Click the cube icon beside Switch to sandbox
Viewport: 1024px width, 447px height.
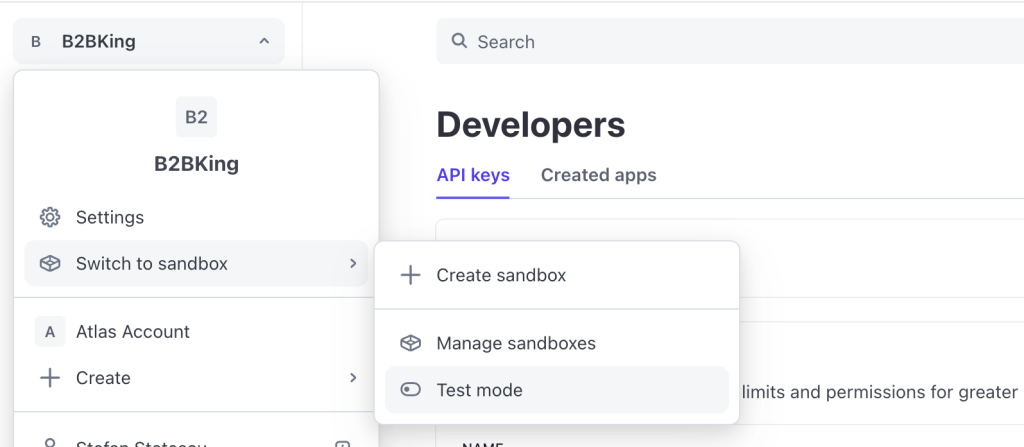tap(49, 264)
